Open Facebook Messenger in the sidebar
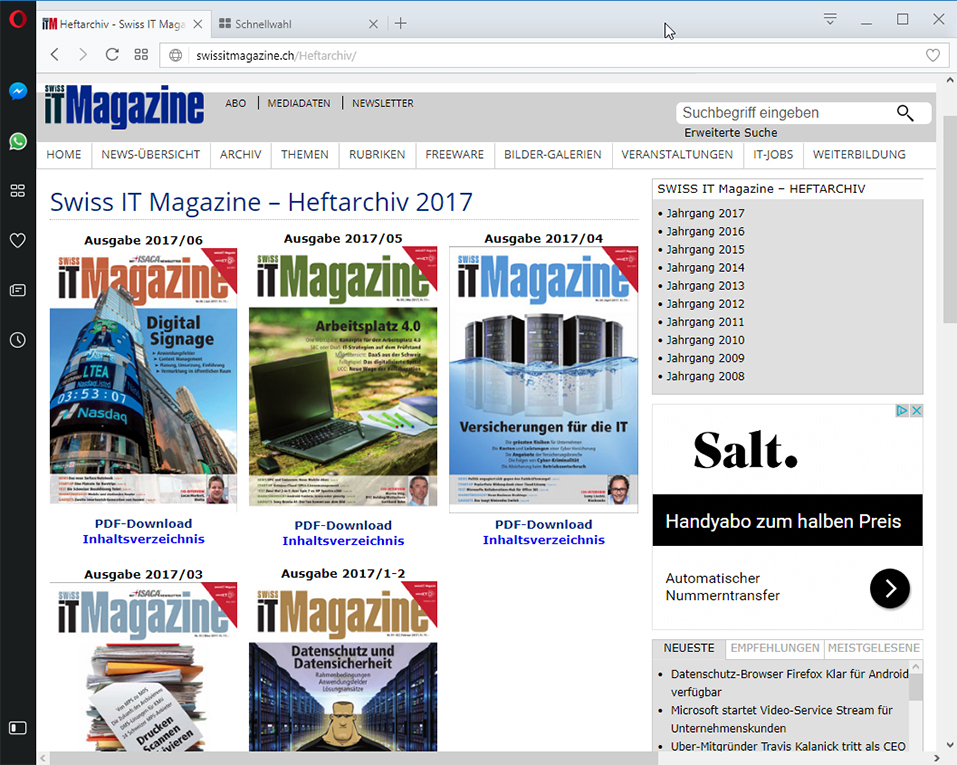The height and width of the screenshot is (765, 957). 18,92
